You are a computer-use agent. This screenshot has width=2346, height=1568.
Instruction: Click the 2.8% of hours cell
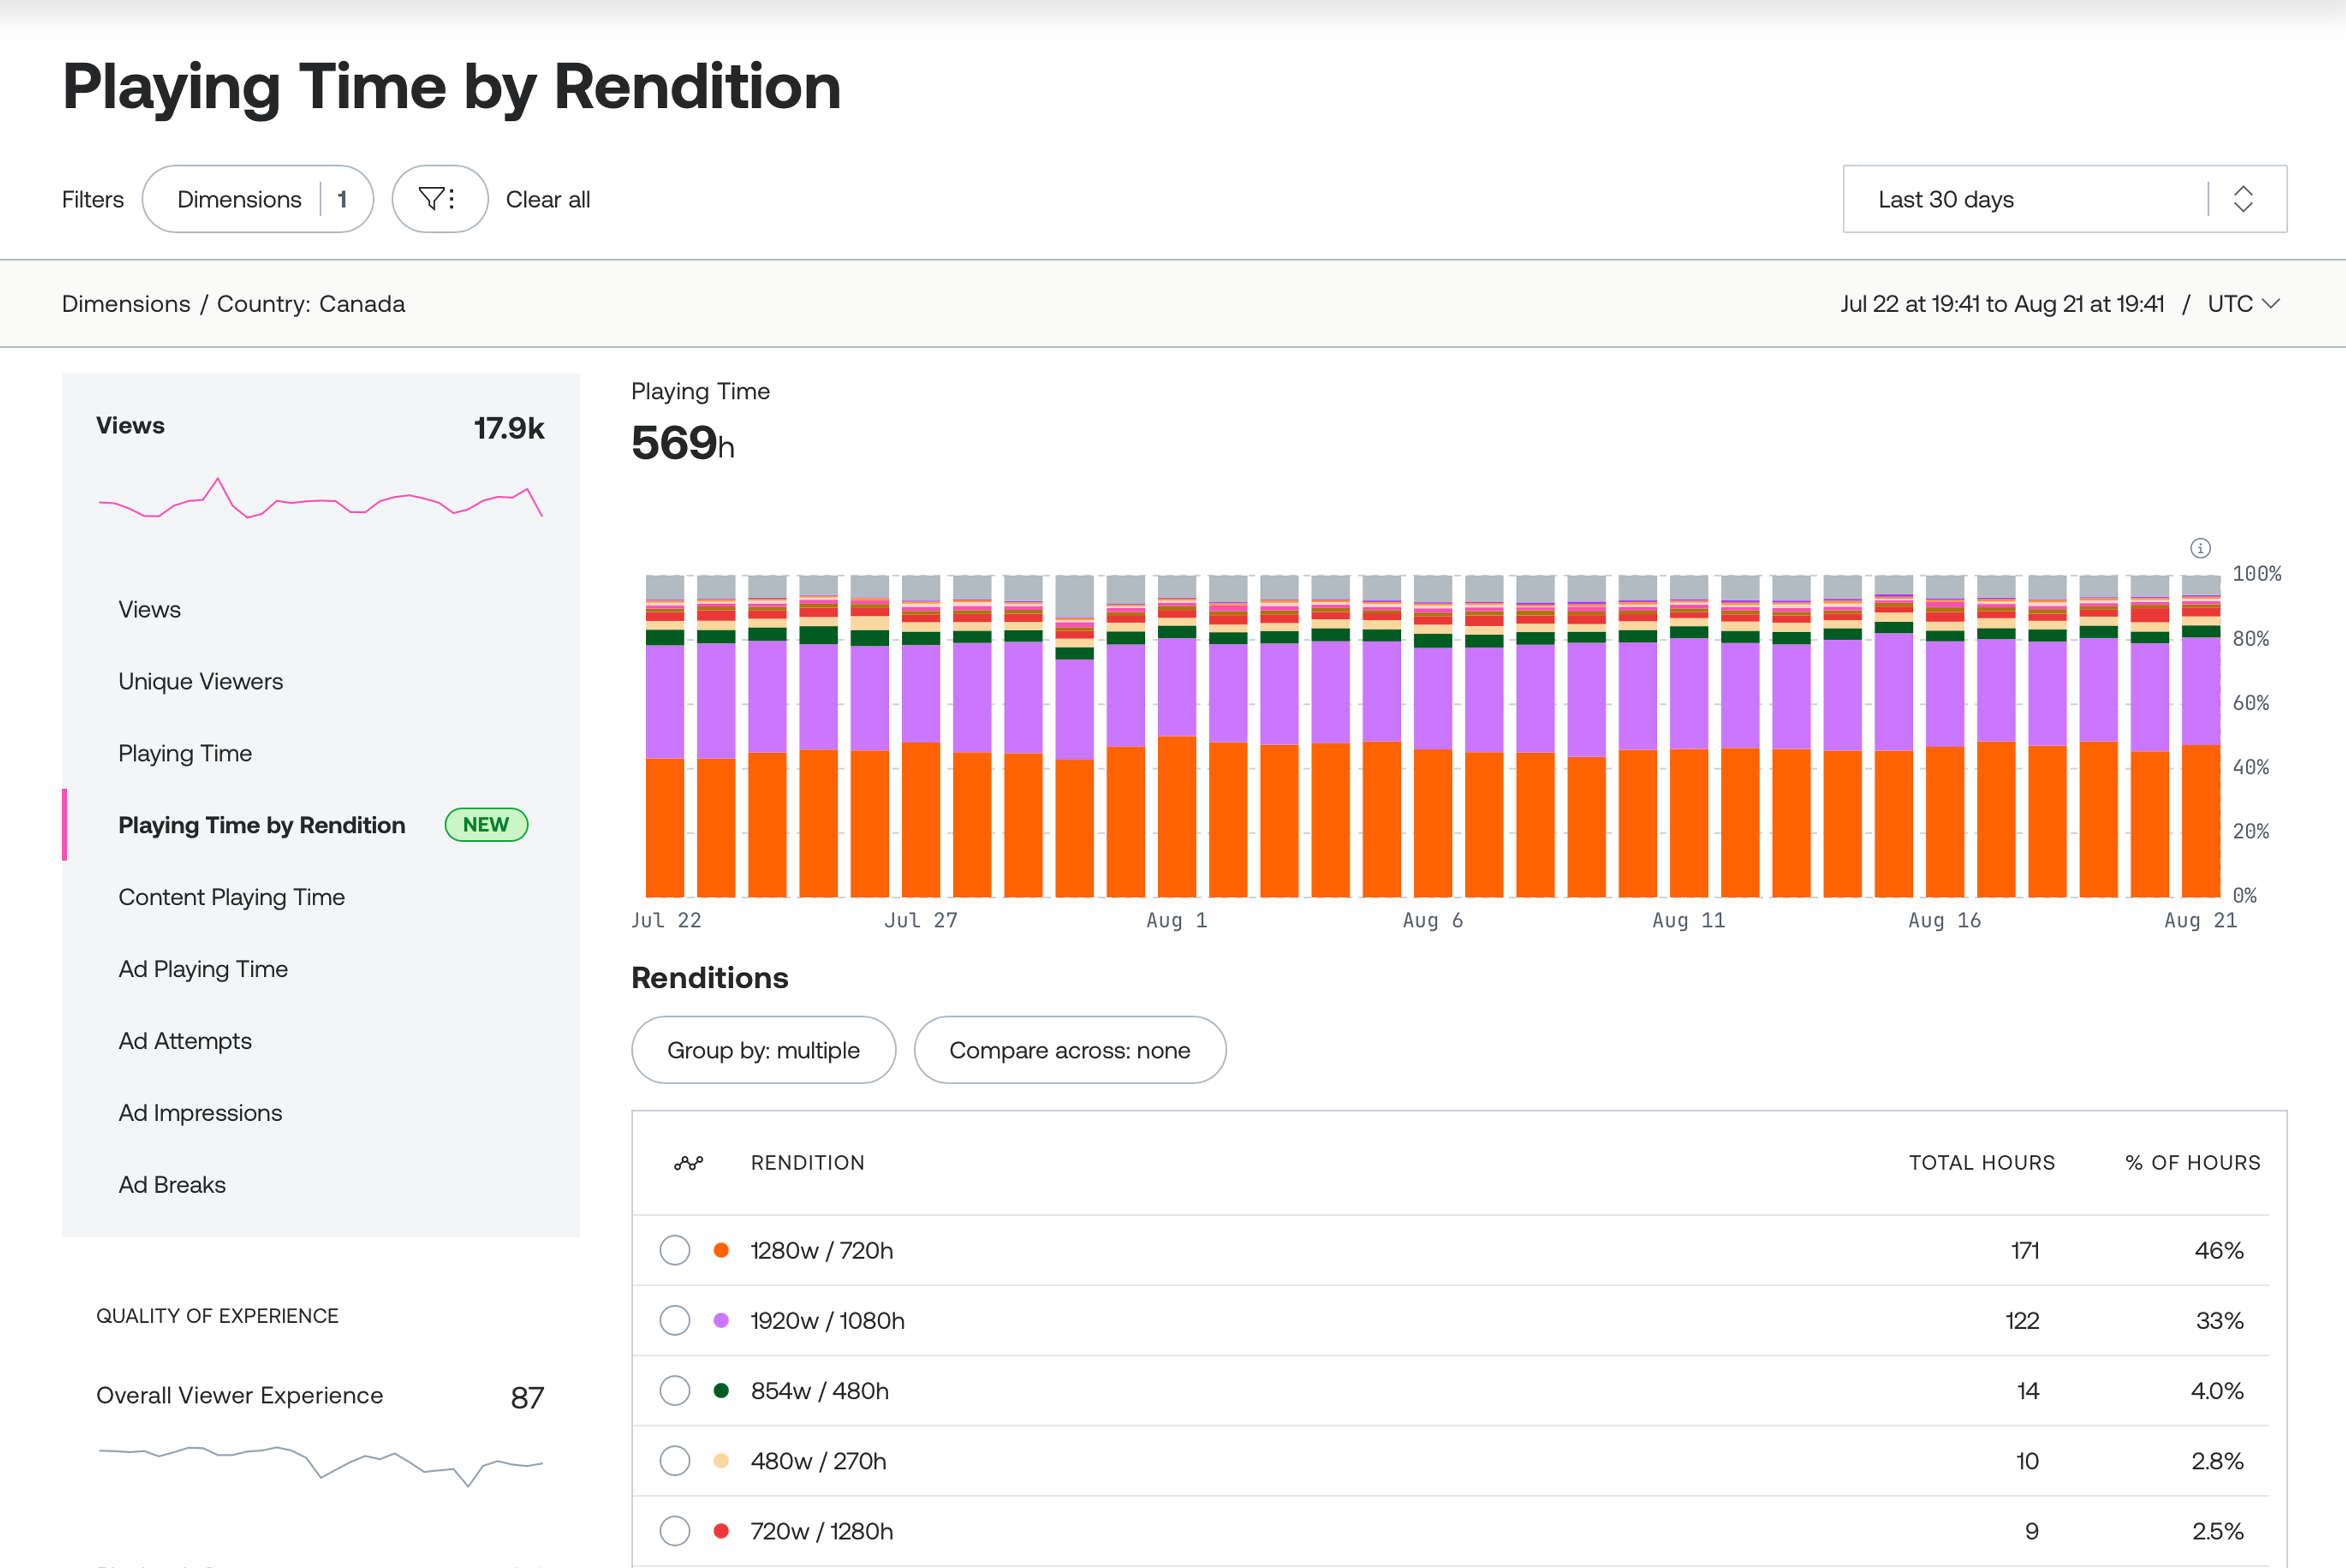[x=2217, y=1460]
